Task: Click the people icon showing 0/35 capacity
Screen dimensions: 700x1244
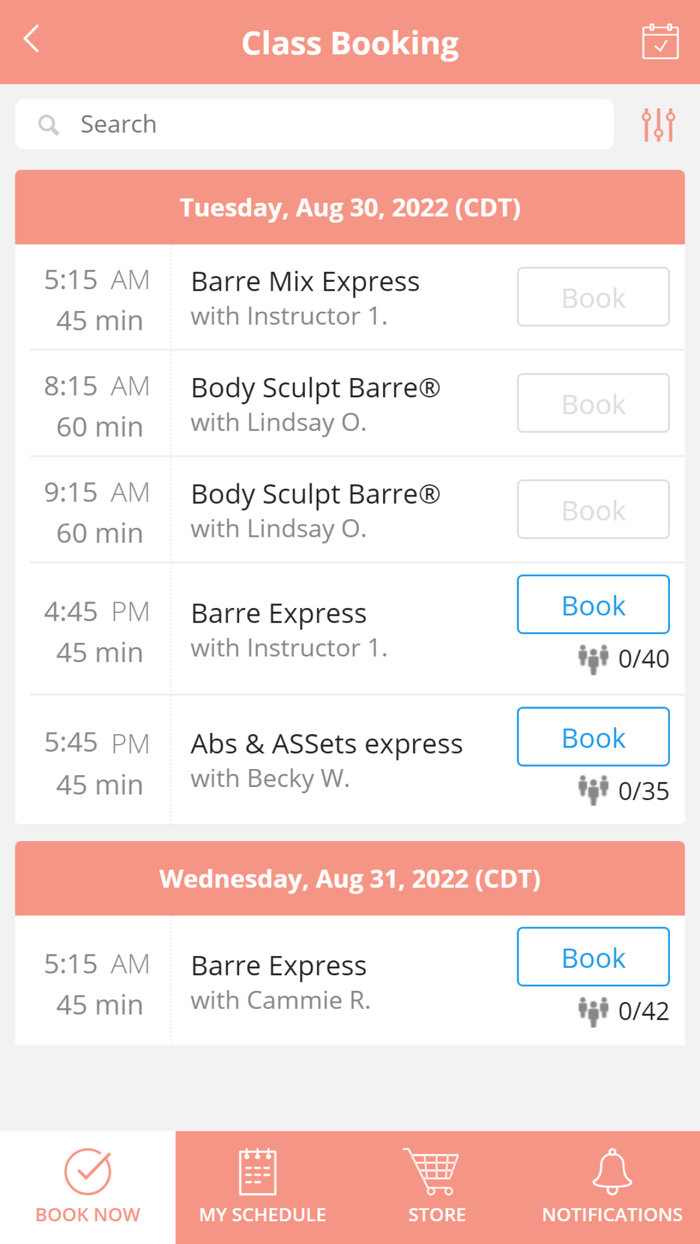Action: pyautogui.click(x=593, y=790)
